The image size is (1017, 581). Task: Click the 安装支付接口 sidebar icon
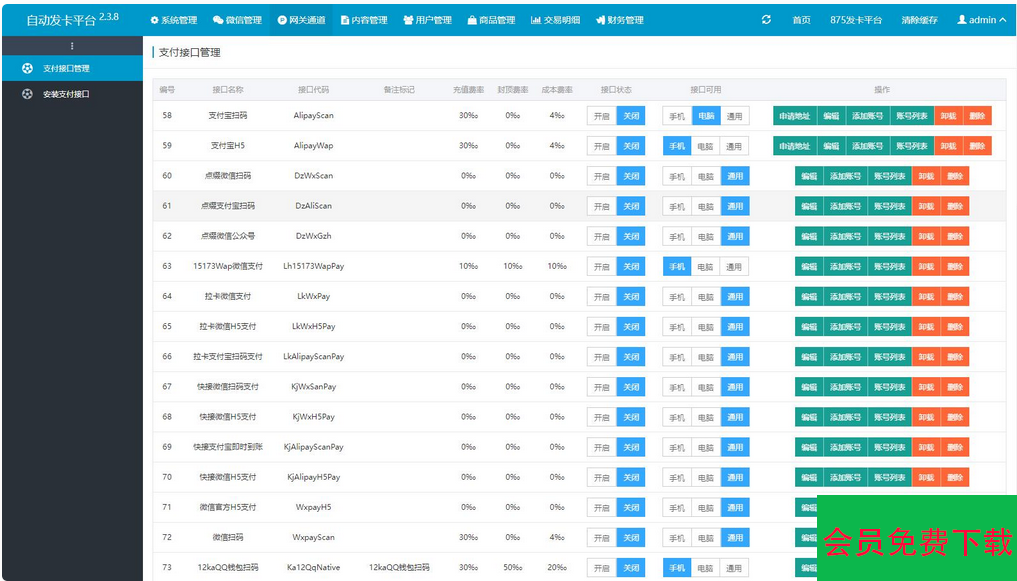pos(27,94)
